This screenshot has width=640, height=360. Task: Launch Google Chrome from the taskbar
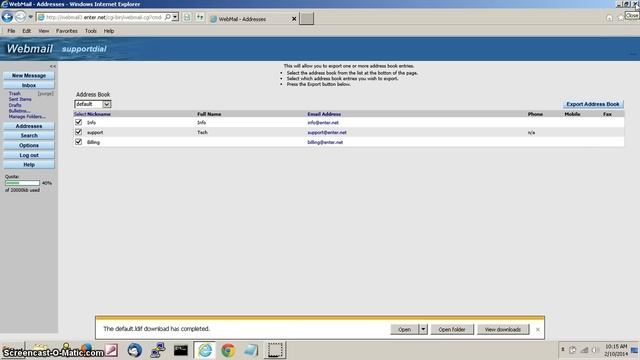click(228, 350)
